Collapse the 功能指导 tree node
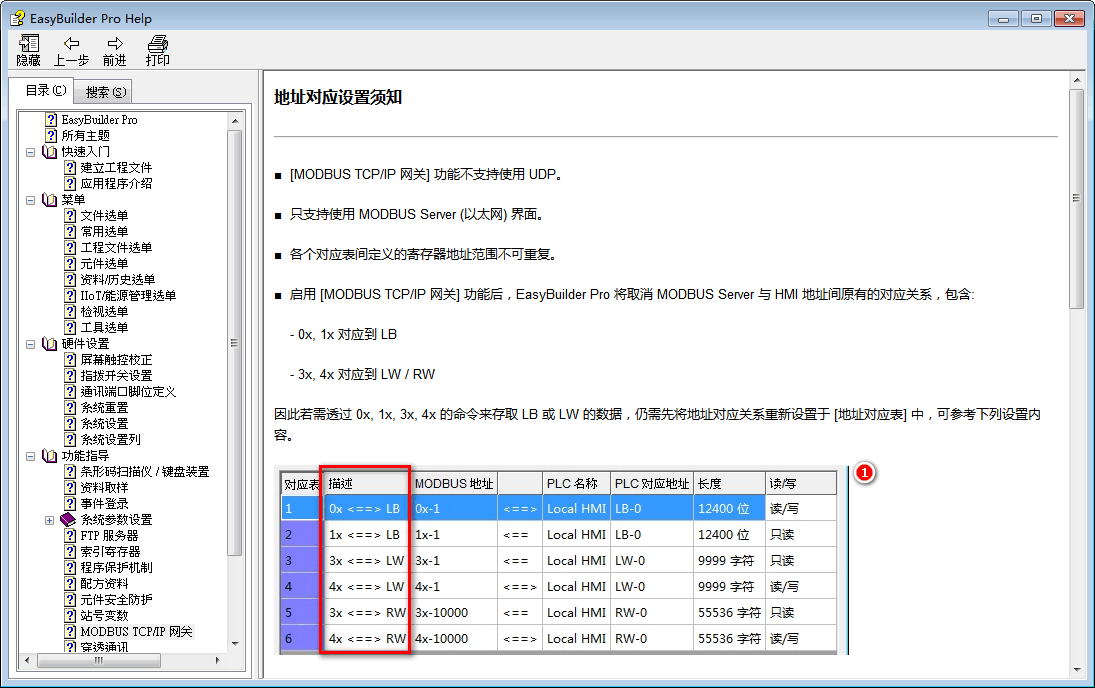The image size is (1095, 688). coord(30,457)
